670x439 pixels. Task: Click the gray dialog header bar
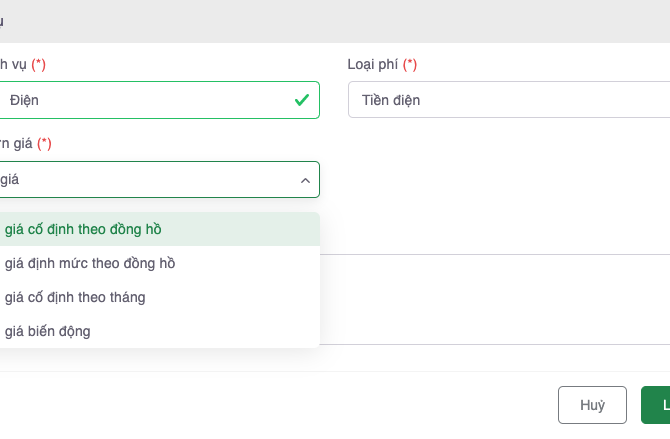tap(335, 21)
